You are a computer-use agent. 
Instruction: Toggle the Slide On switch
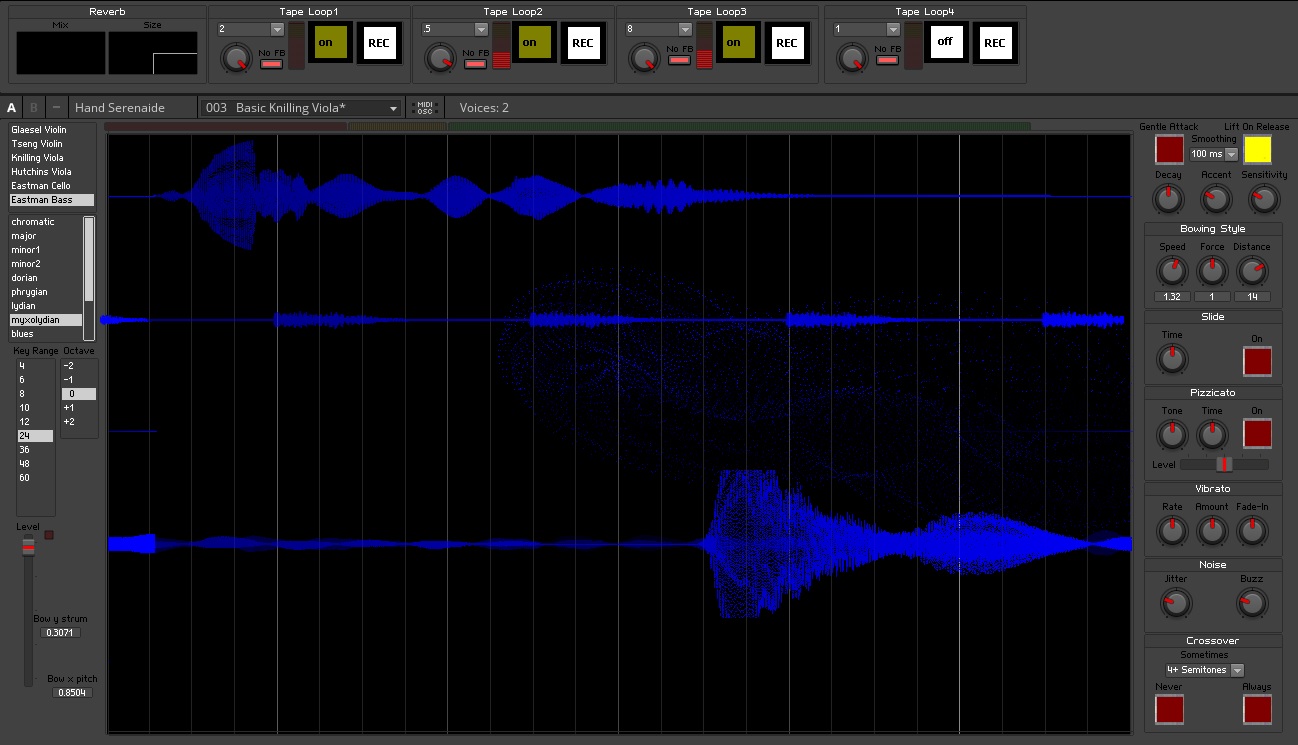pos(1257,361)
